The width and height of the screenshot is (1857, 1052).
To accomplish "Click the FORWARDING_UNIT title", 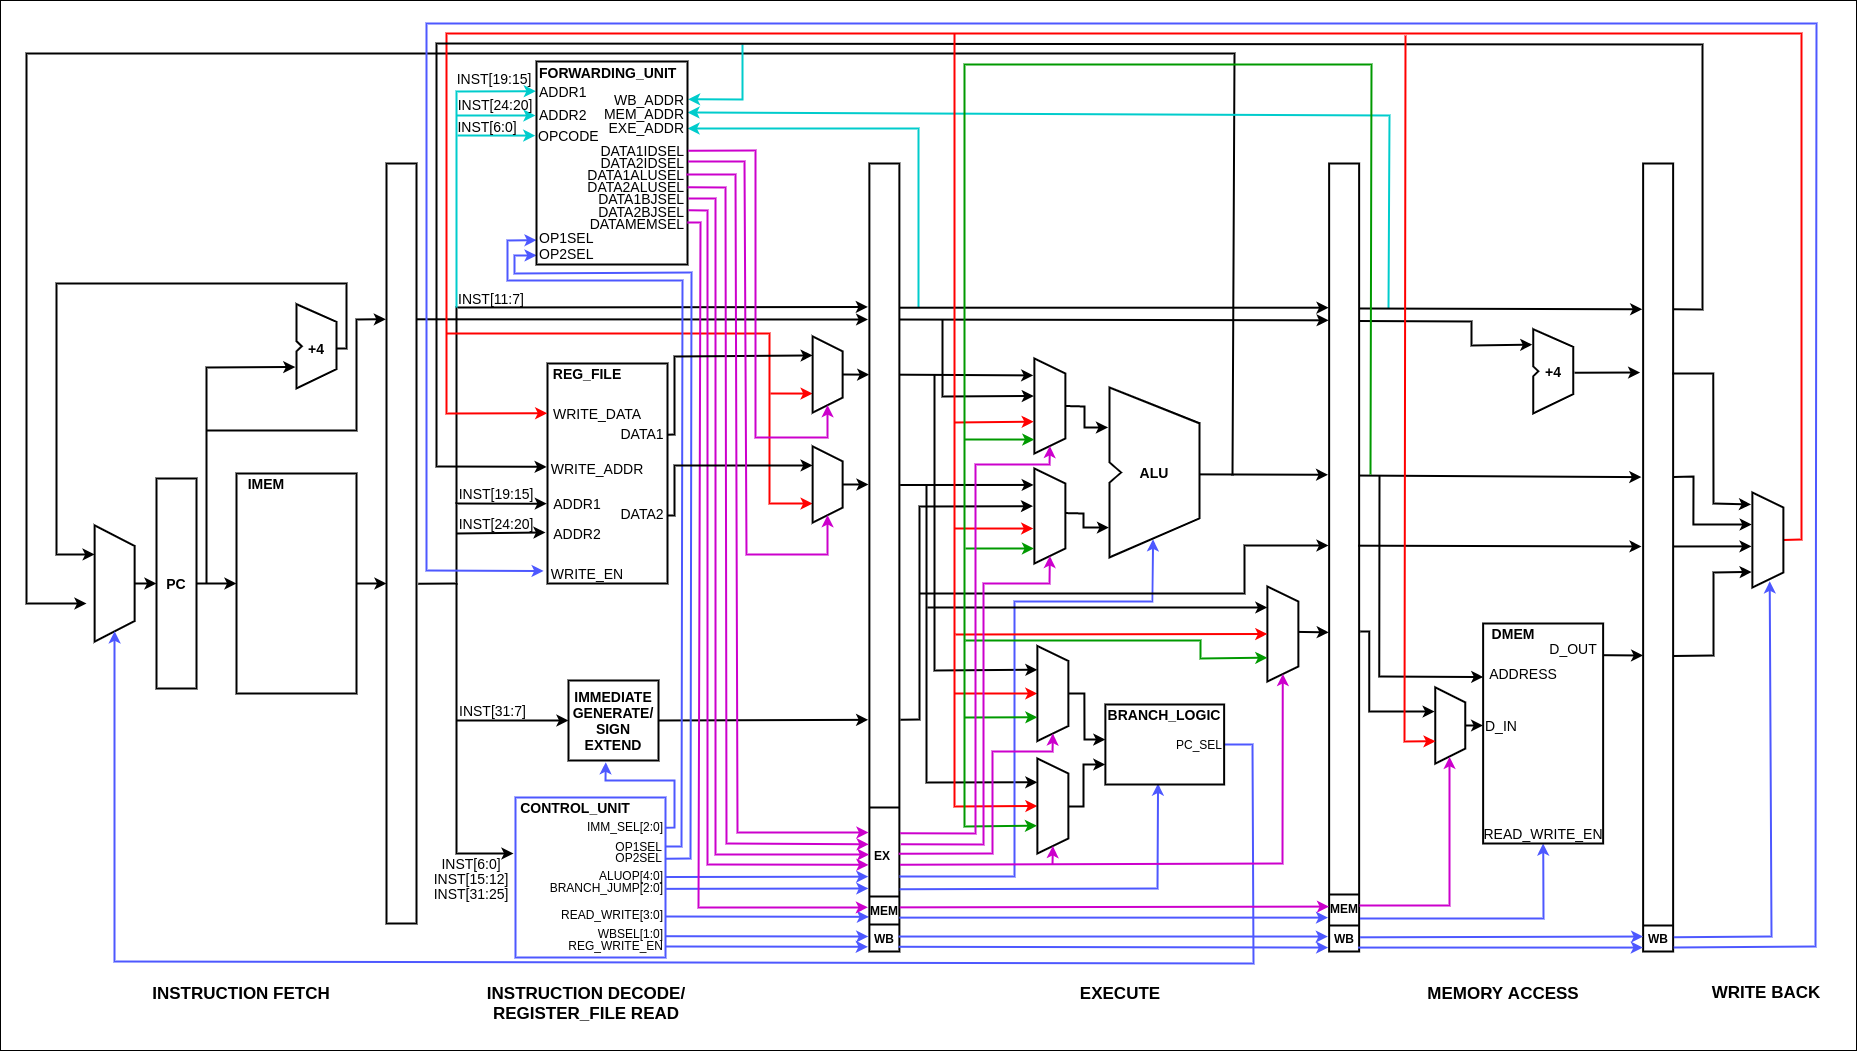I will [607, 73].
